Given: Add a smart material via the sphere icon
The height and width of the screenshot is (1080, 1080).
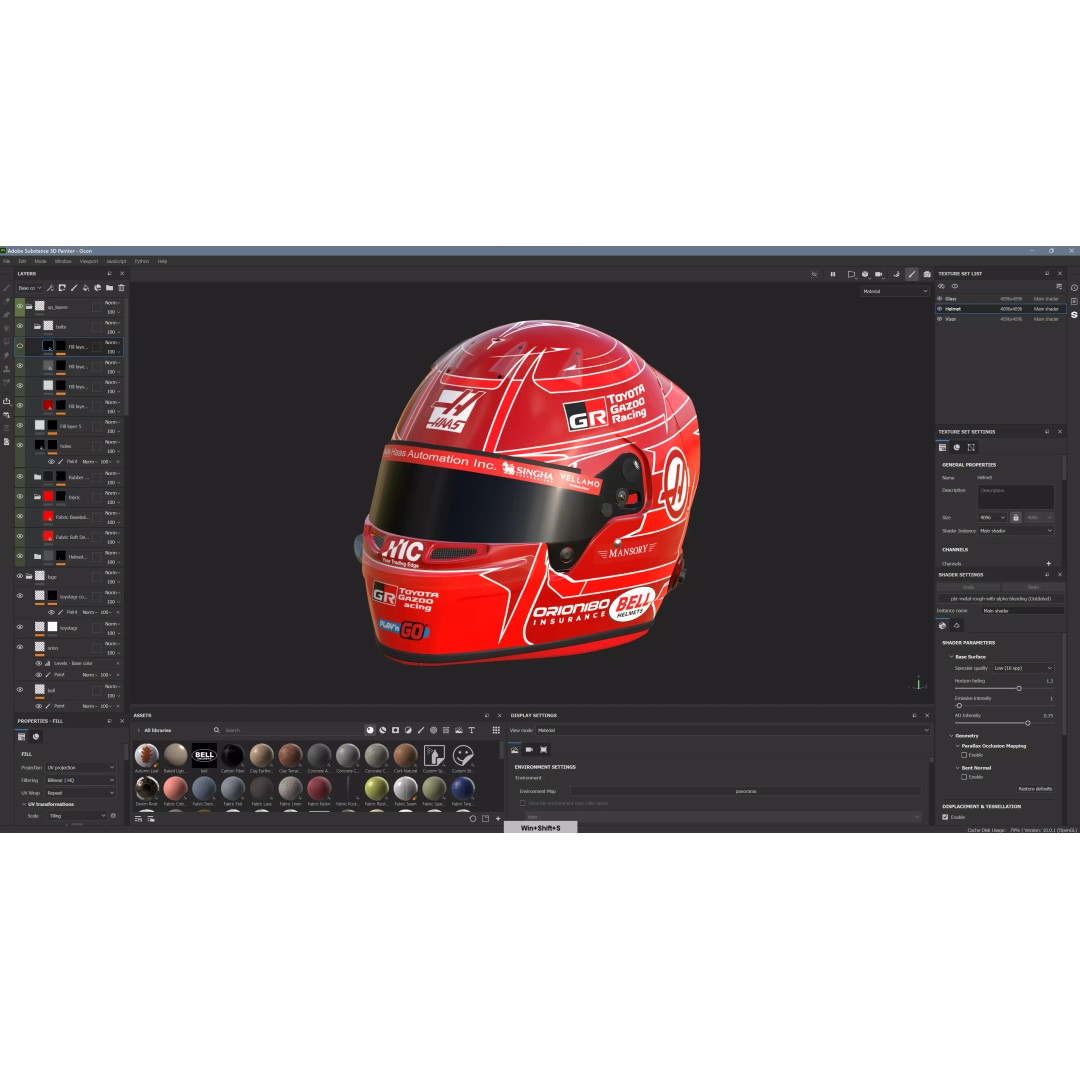Looking at the screenshot, I should 97,288.
